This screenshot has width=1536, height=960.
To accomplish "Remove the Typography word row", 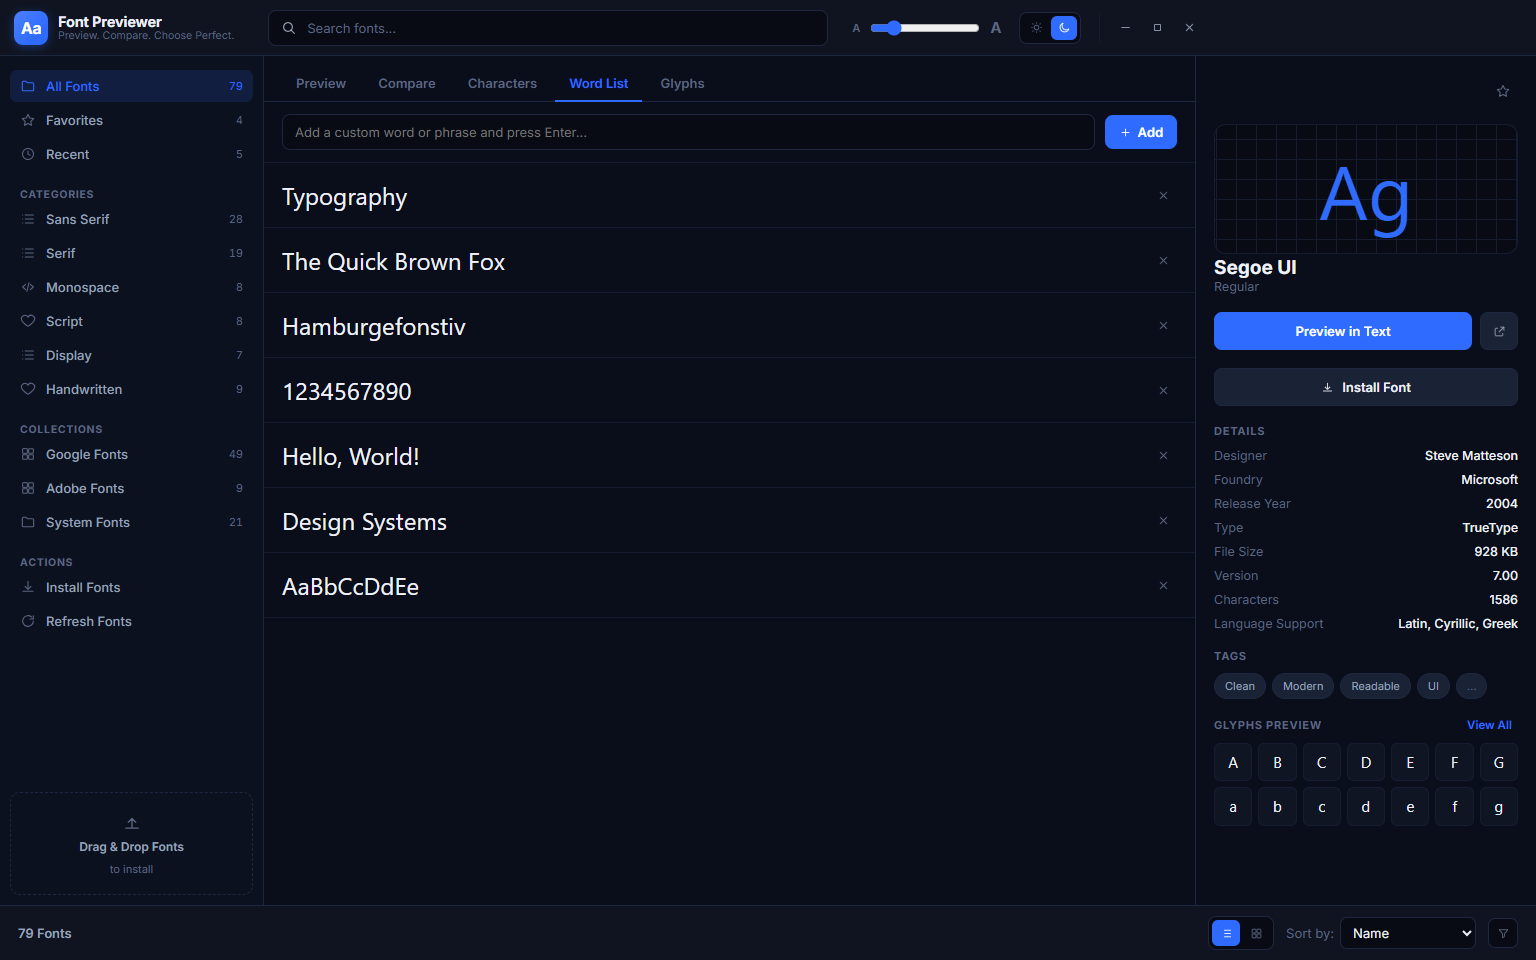I will click(x=1163, y=196).
